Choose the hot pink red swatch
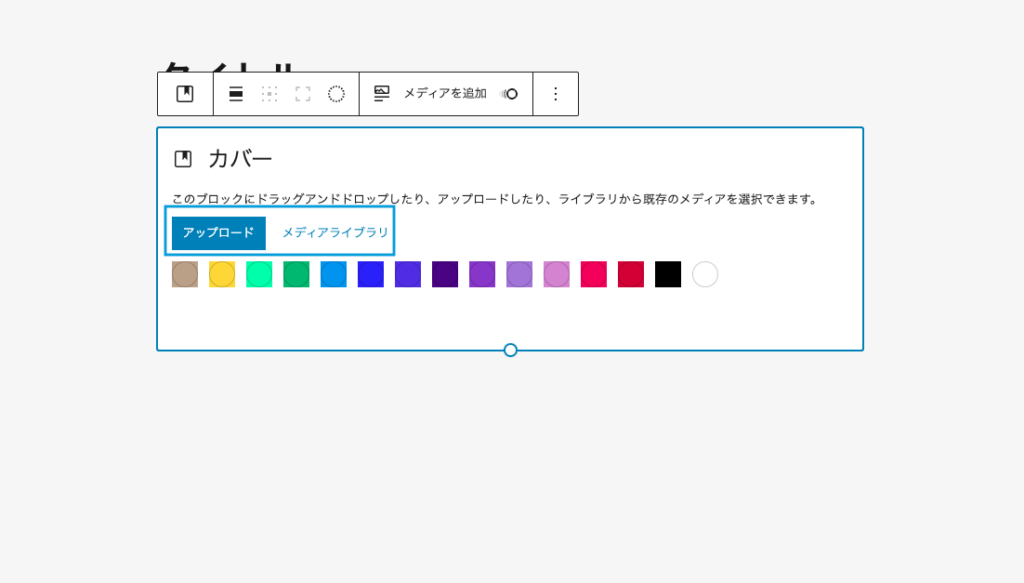Screen dimensions: 1024x583 [x=594, y=274]
